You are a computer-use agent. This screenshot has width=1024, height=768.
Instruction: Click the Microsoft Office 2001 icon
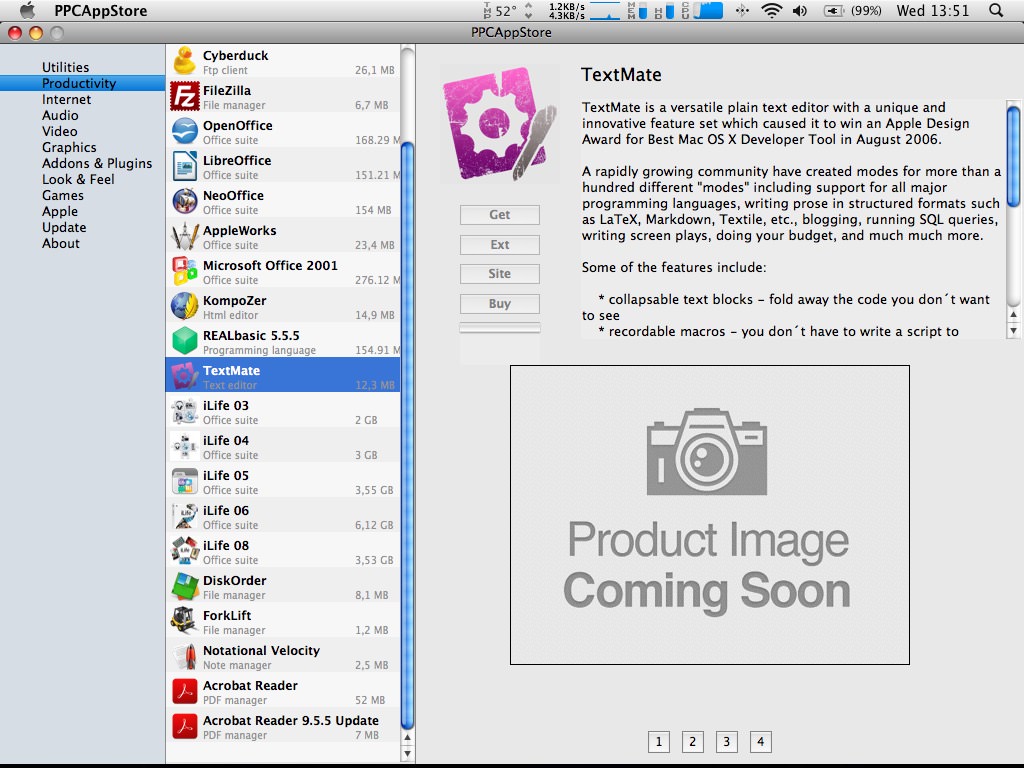[x=185, y=271]
